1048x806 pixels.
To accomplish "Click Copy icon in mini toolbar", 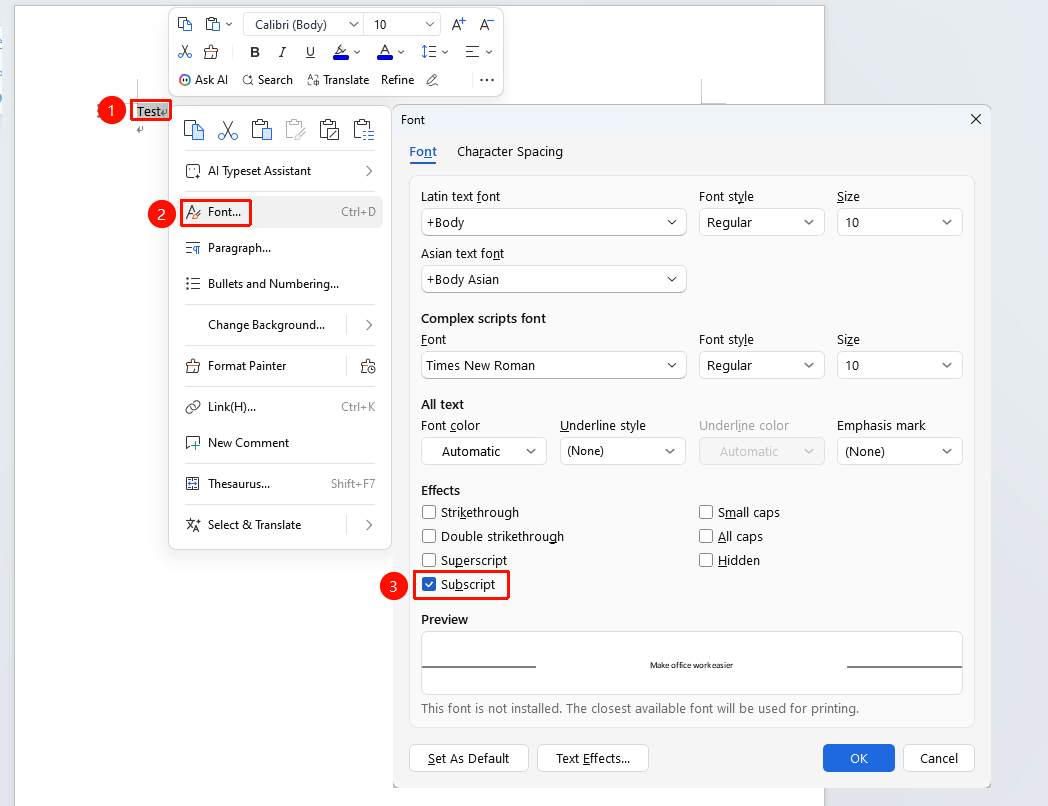I will (185, 25).
